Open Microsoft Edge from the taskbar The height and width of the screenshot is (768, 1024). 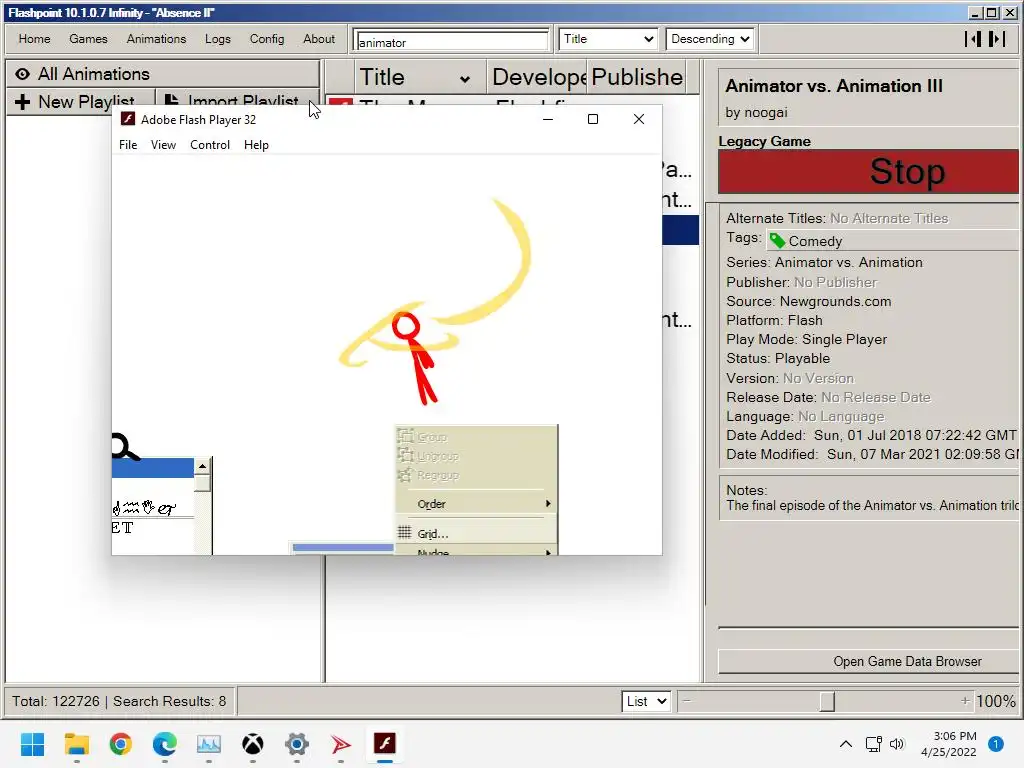[165, 743]
